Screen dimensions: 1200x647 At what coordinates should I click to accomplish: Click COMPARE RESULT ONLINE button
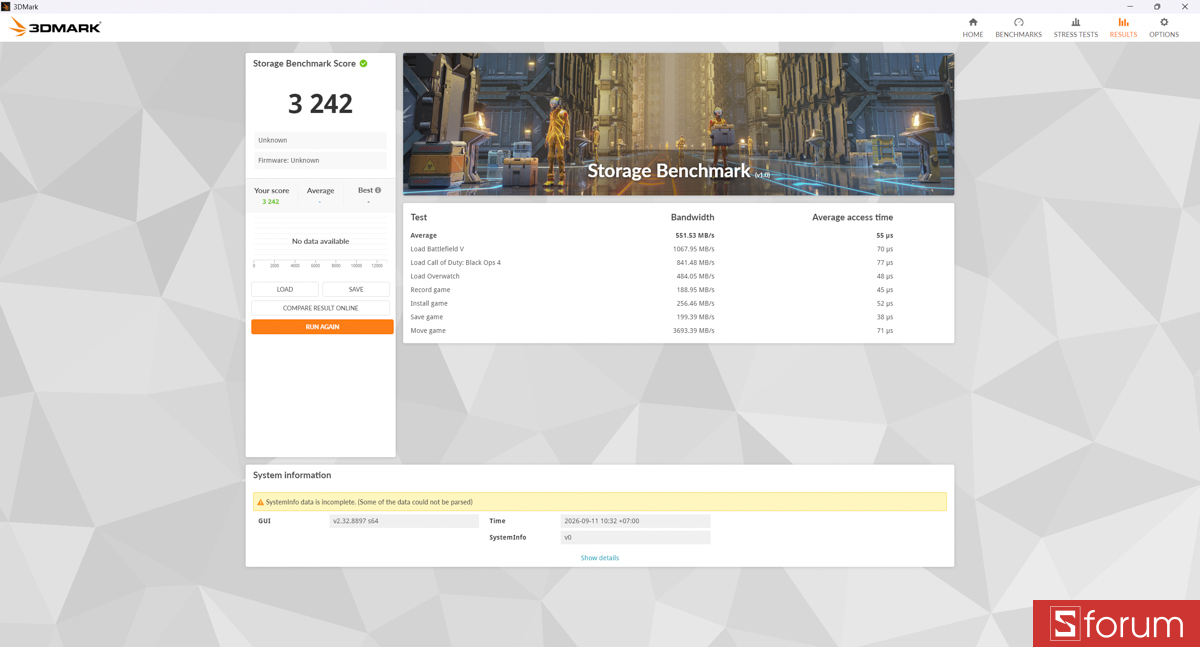click(x=320, y=308)
